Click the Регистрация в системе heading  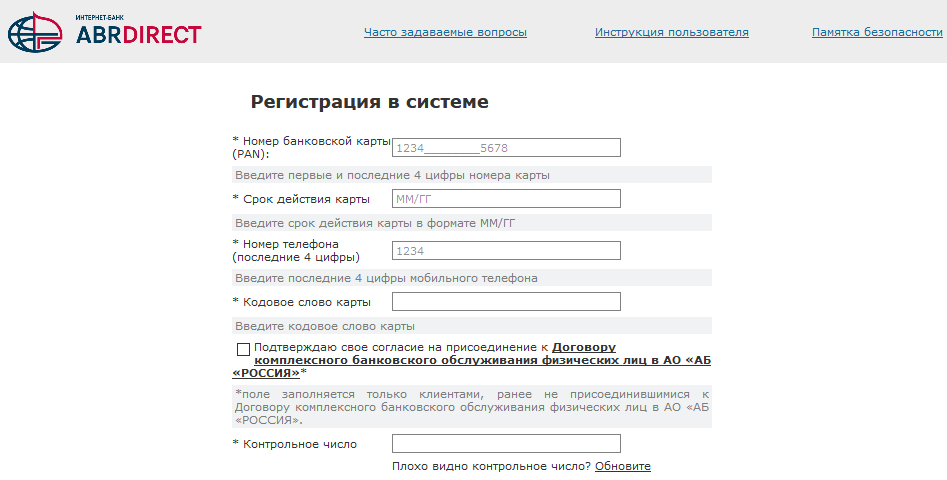(369, 102)
